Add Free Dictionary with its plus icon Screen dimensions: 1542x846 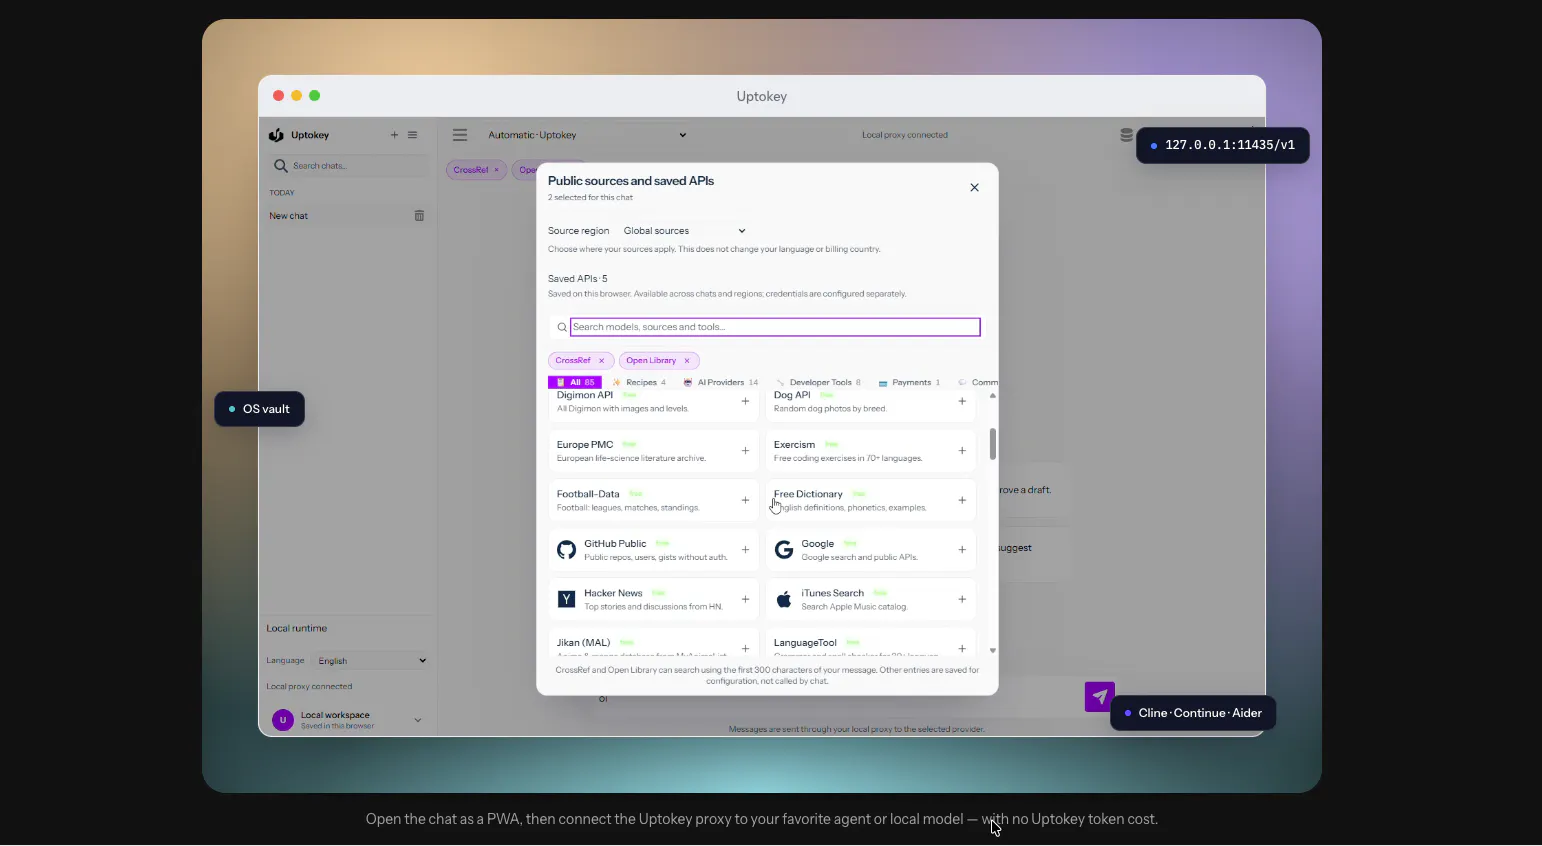[x=962, y=500]
